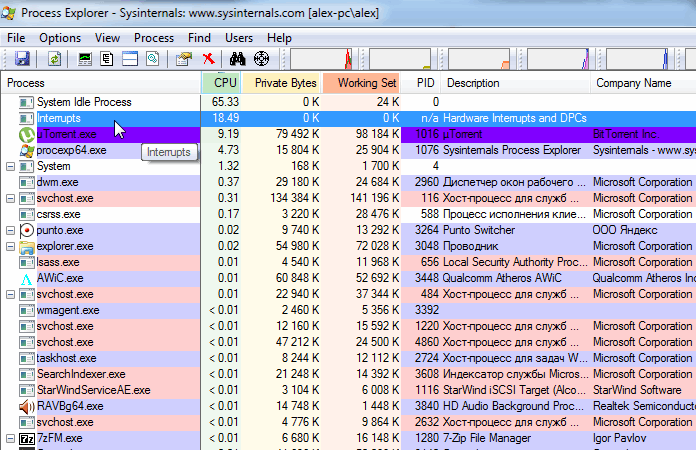Click the DLL/handle view toolbar icon
The image size is (696, 450).
click(x=153, y=59)
